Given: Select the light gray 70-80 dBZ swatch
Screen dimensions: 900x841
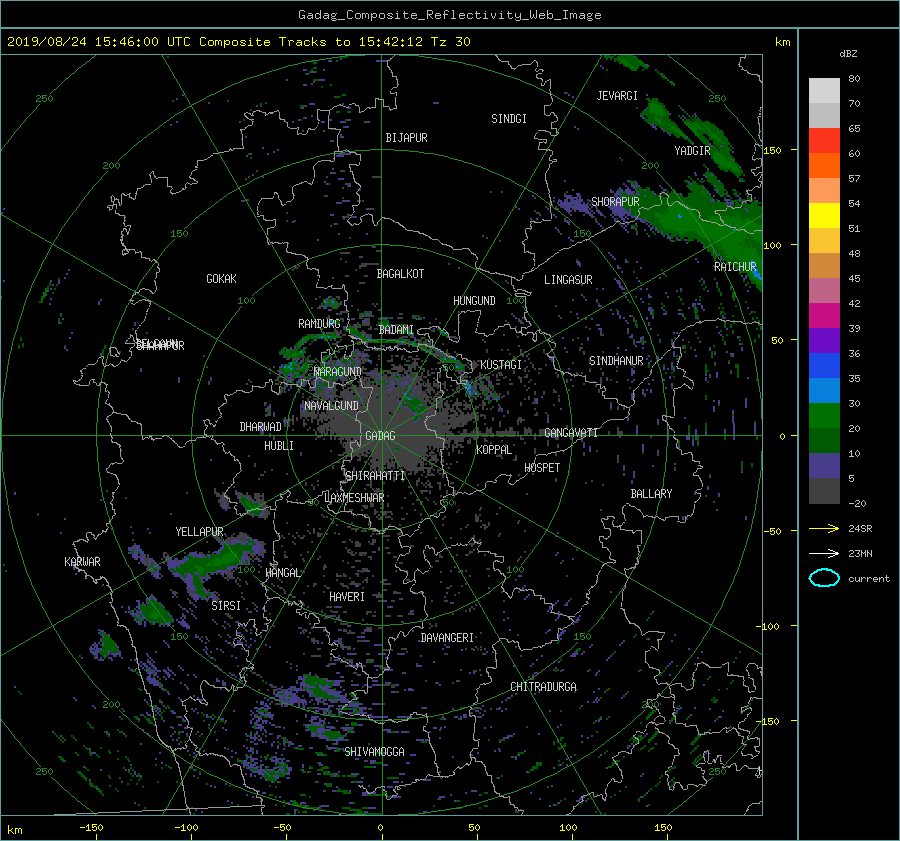Looking at the screenshot, I should coord(824,91).
